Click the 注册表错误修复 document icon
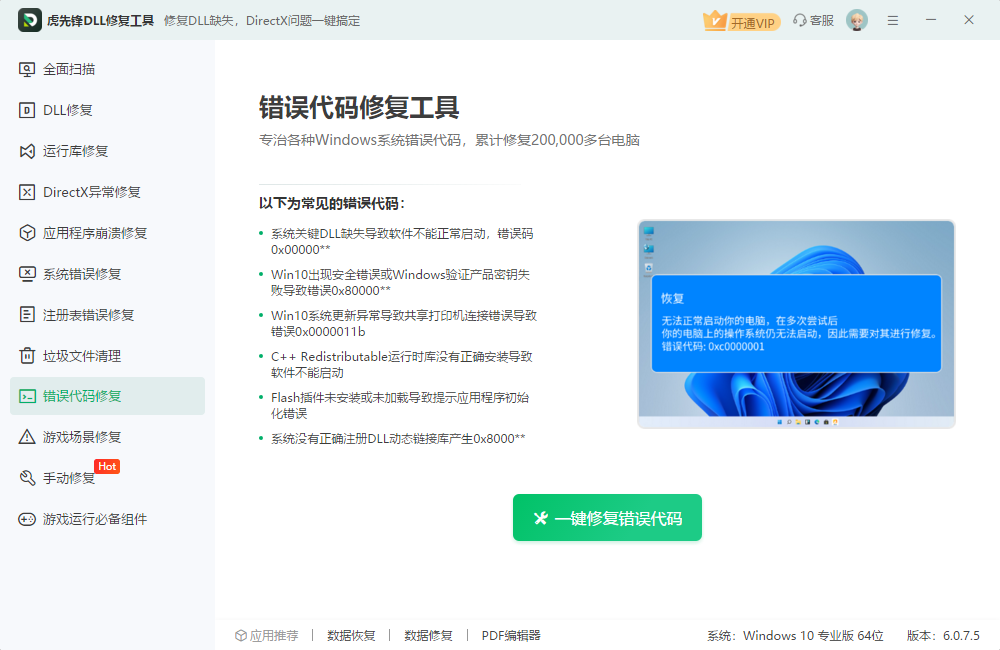The image size is (1000, 650). coord(27,314)
